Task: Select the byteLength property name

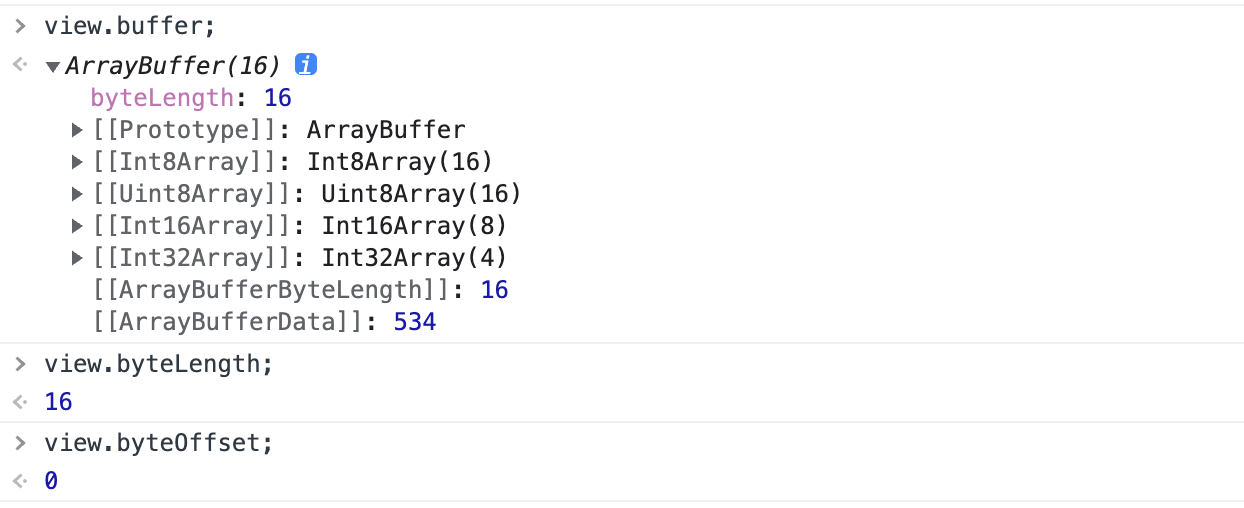Action: [x=163, y=98]
